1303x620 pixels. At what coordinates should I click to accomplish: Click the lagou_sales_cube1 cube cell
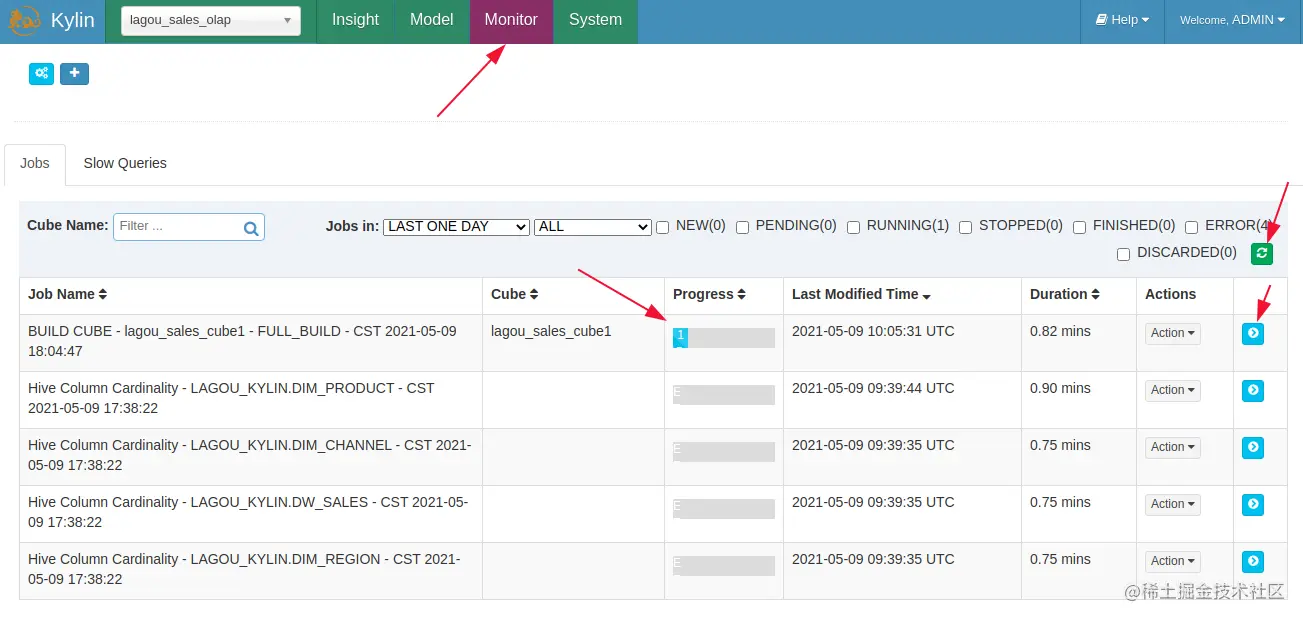click(551, 331)
